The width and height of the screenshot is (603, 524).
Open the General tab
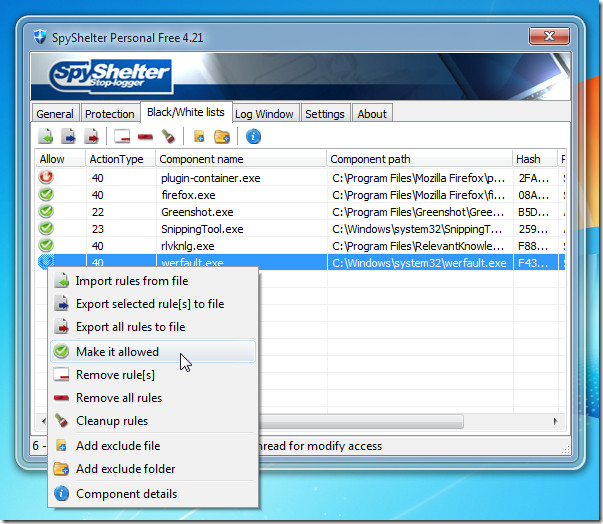(x=55, y=114)
